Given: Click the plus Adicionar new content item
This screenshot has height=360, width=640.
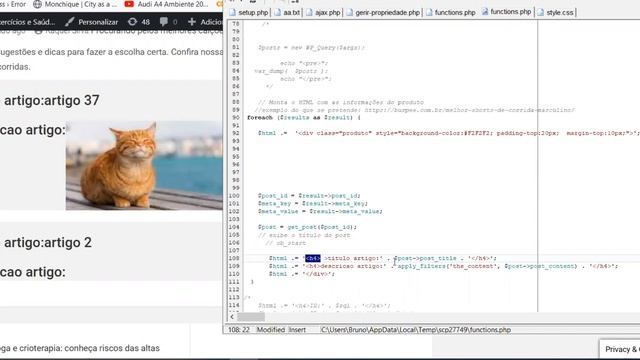Looking at the screenshot, I should (x=205, y=22).
